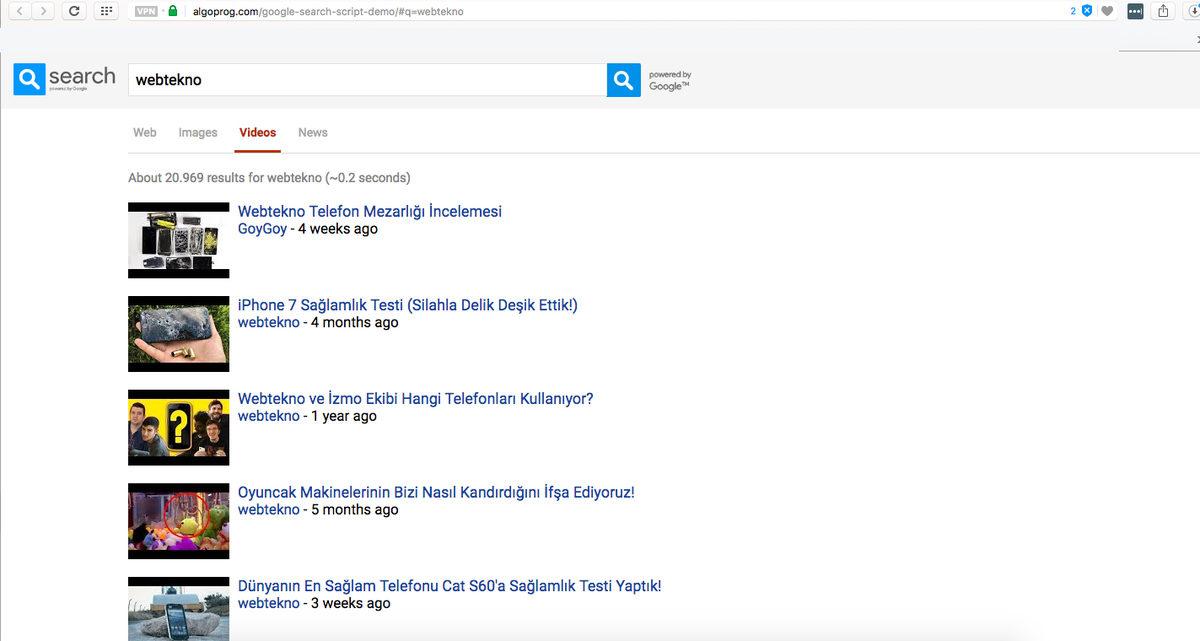Switch to the Images tab
Image resolution: width=1200 pixels, height=641 pixels.
pyautogui.click(x=197, y=132)
